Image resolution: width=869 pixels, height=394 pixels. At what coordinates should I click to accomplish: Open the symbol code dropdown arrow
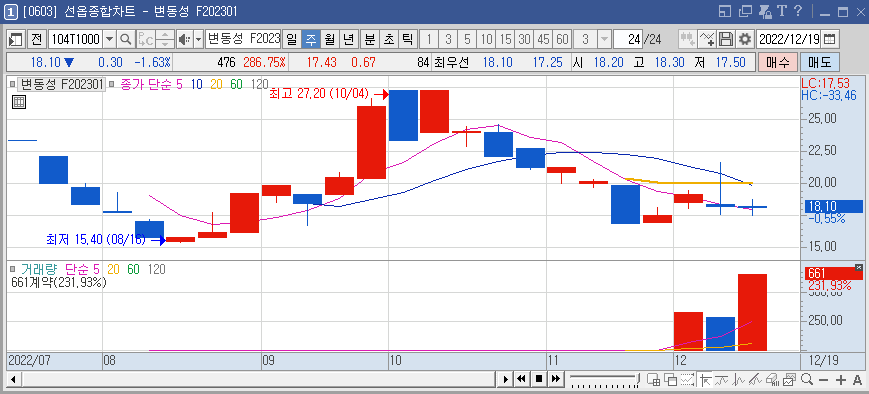pos(109,39)
